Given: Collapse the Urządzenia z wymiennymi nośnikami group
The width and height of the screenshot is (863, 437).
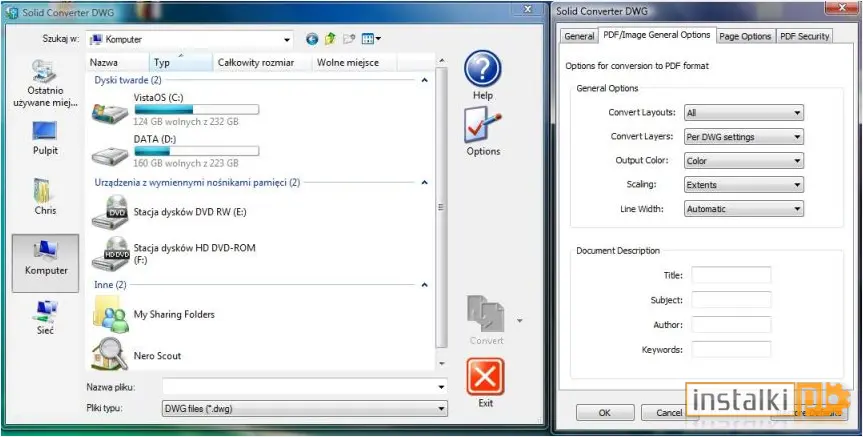Looking at the screenshot, I should coord(424,182).
